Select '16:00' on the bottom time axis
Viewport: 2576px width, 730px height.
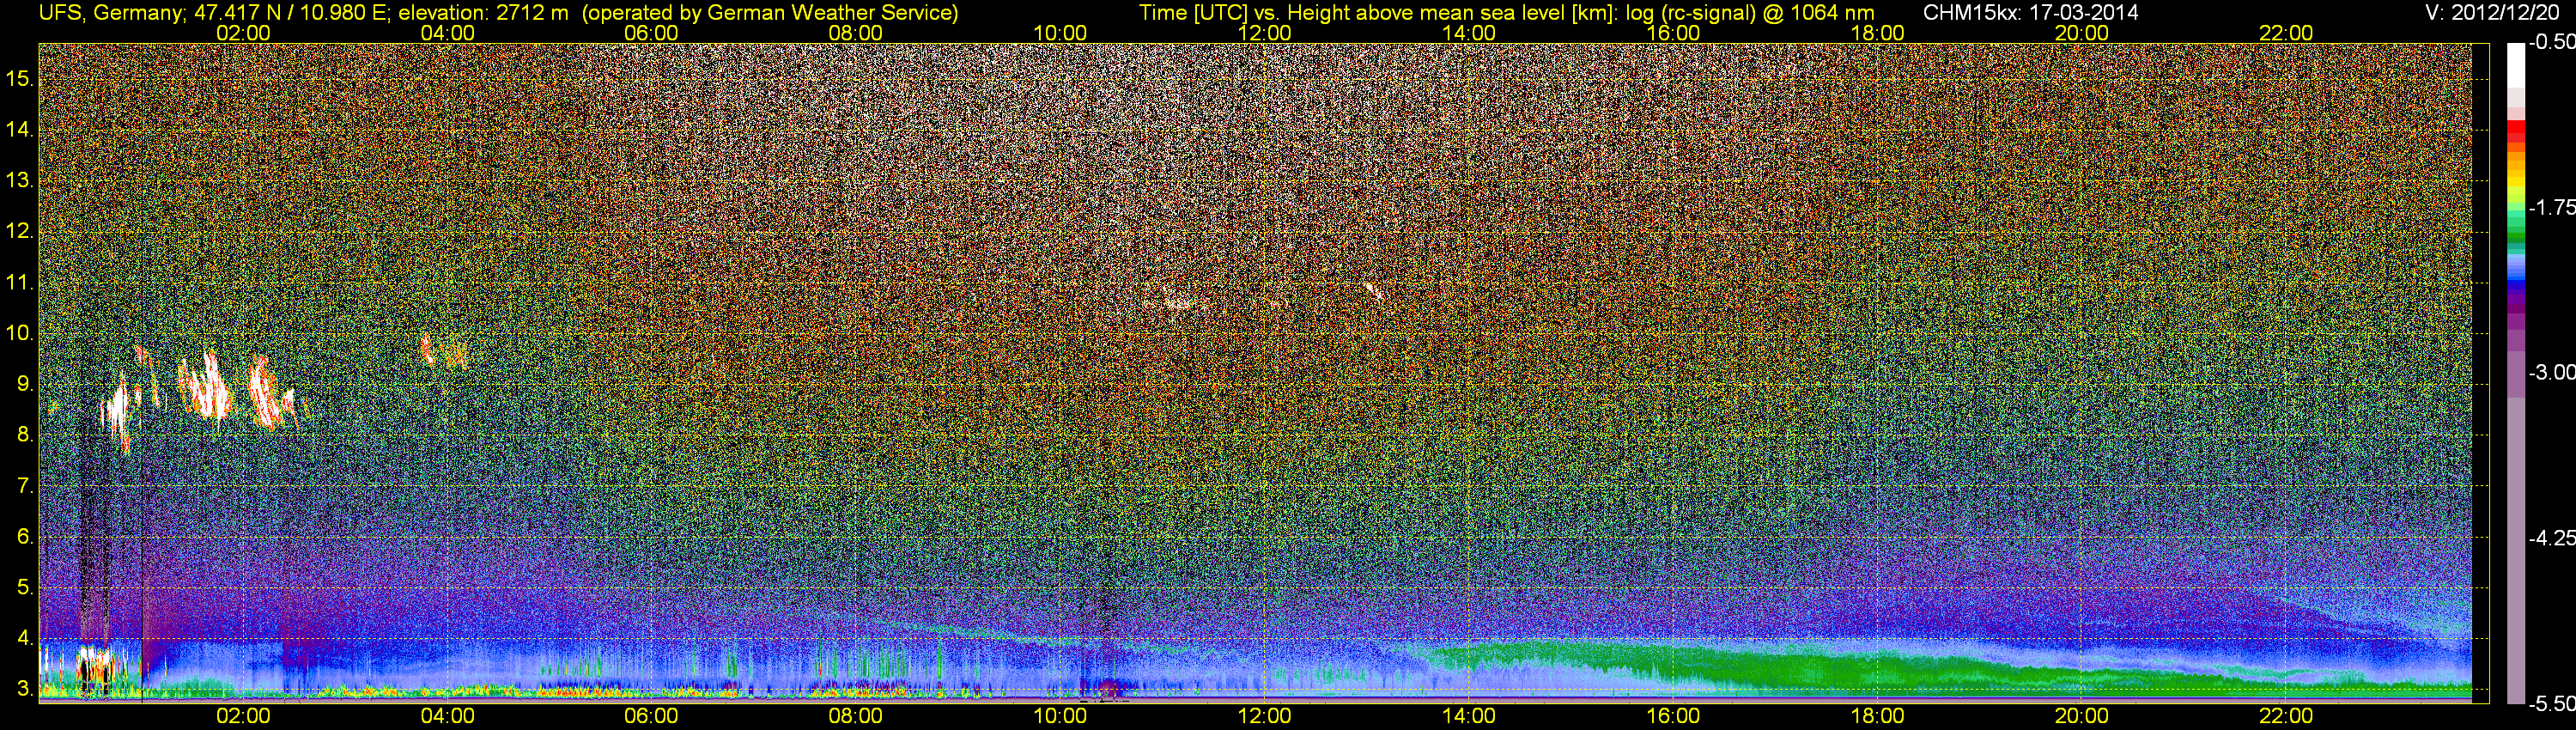(x=1673, y=716)
